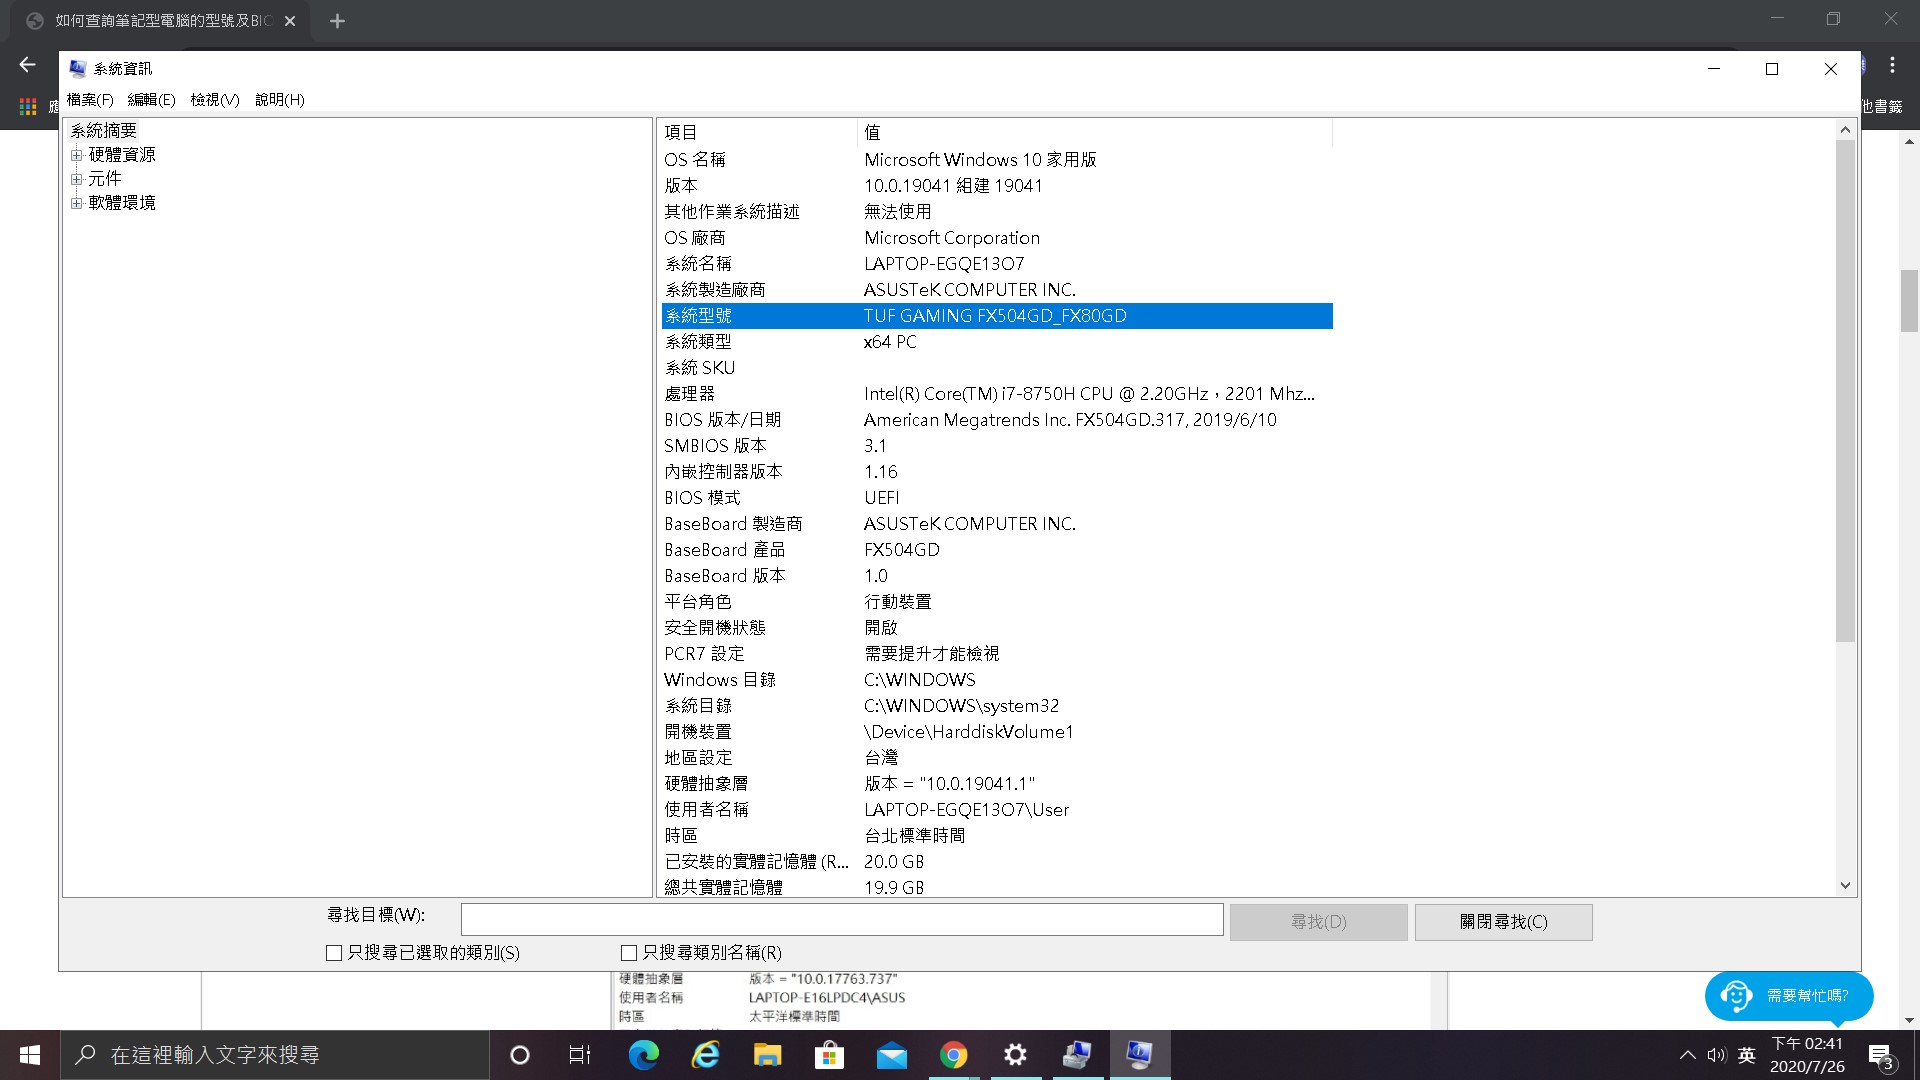Click the scrollbar down arrow in details pane

click(x=1845, y=885)
